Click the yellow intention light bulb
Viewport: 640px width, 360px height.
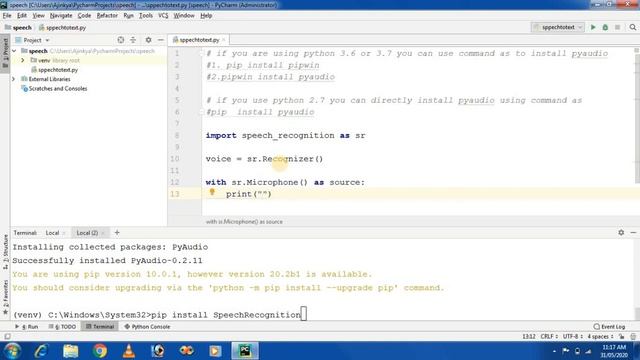[x=212, y=192]
